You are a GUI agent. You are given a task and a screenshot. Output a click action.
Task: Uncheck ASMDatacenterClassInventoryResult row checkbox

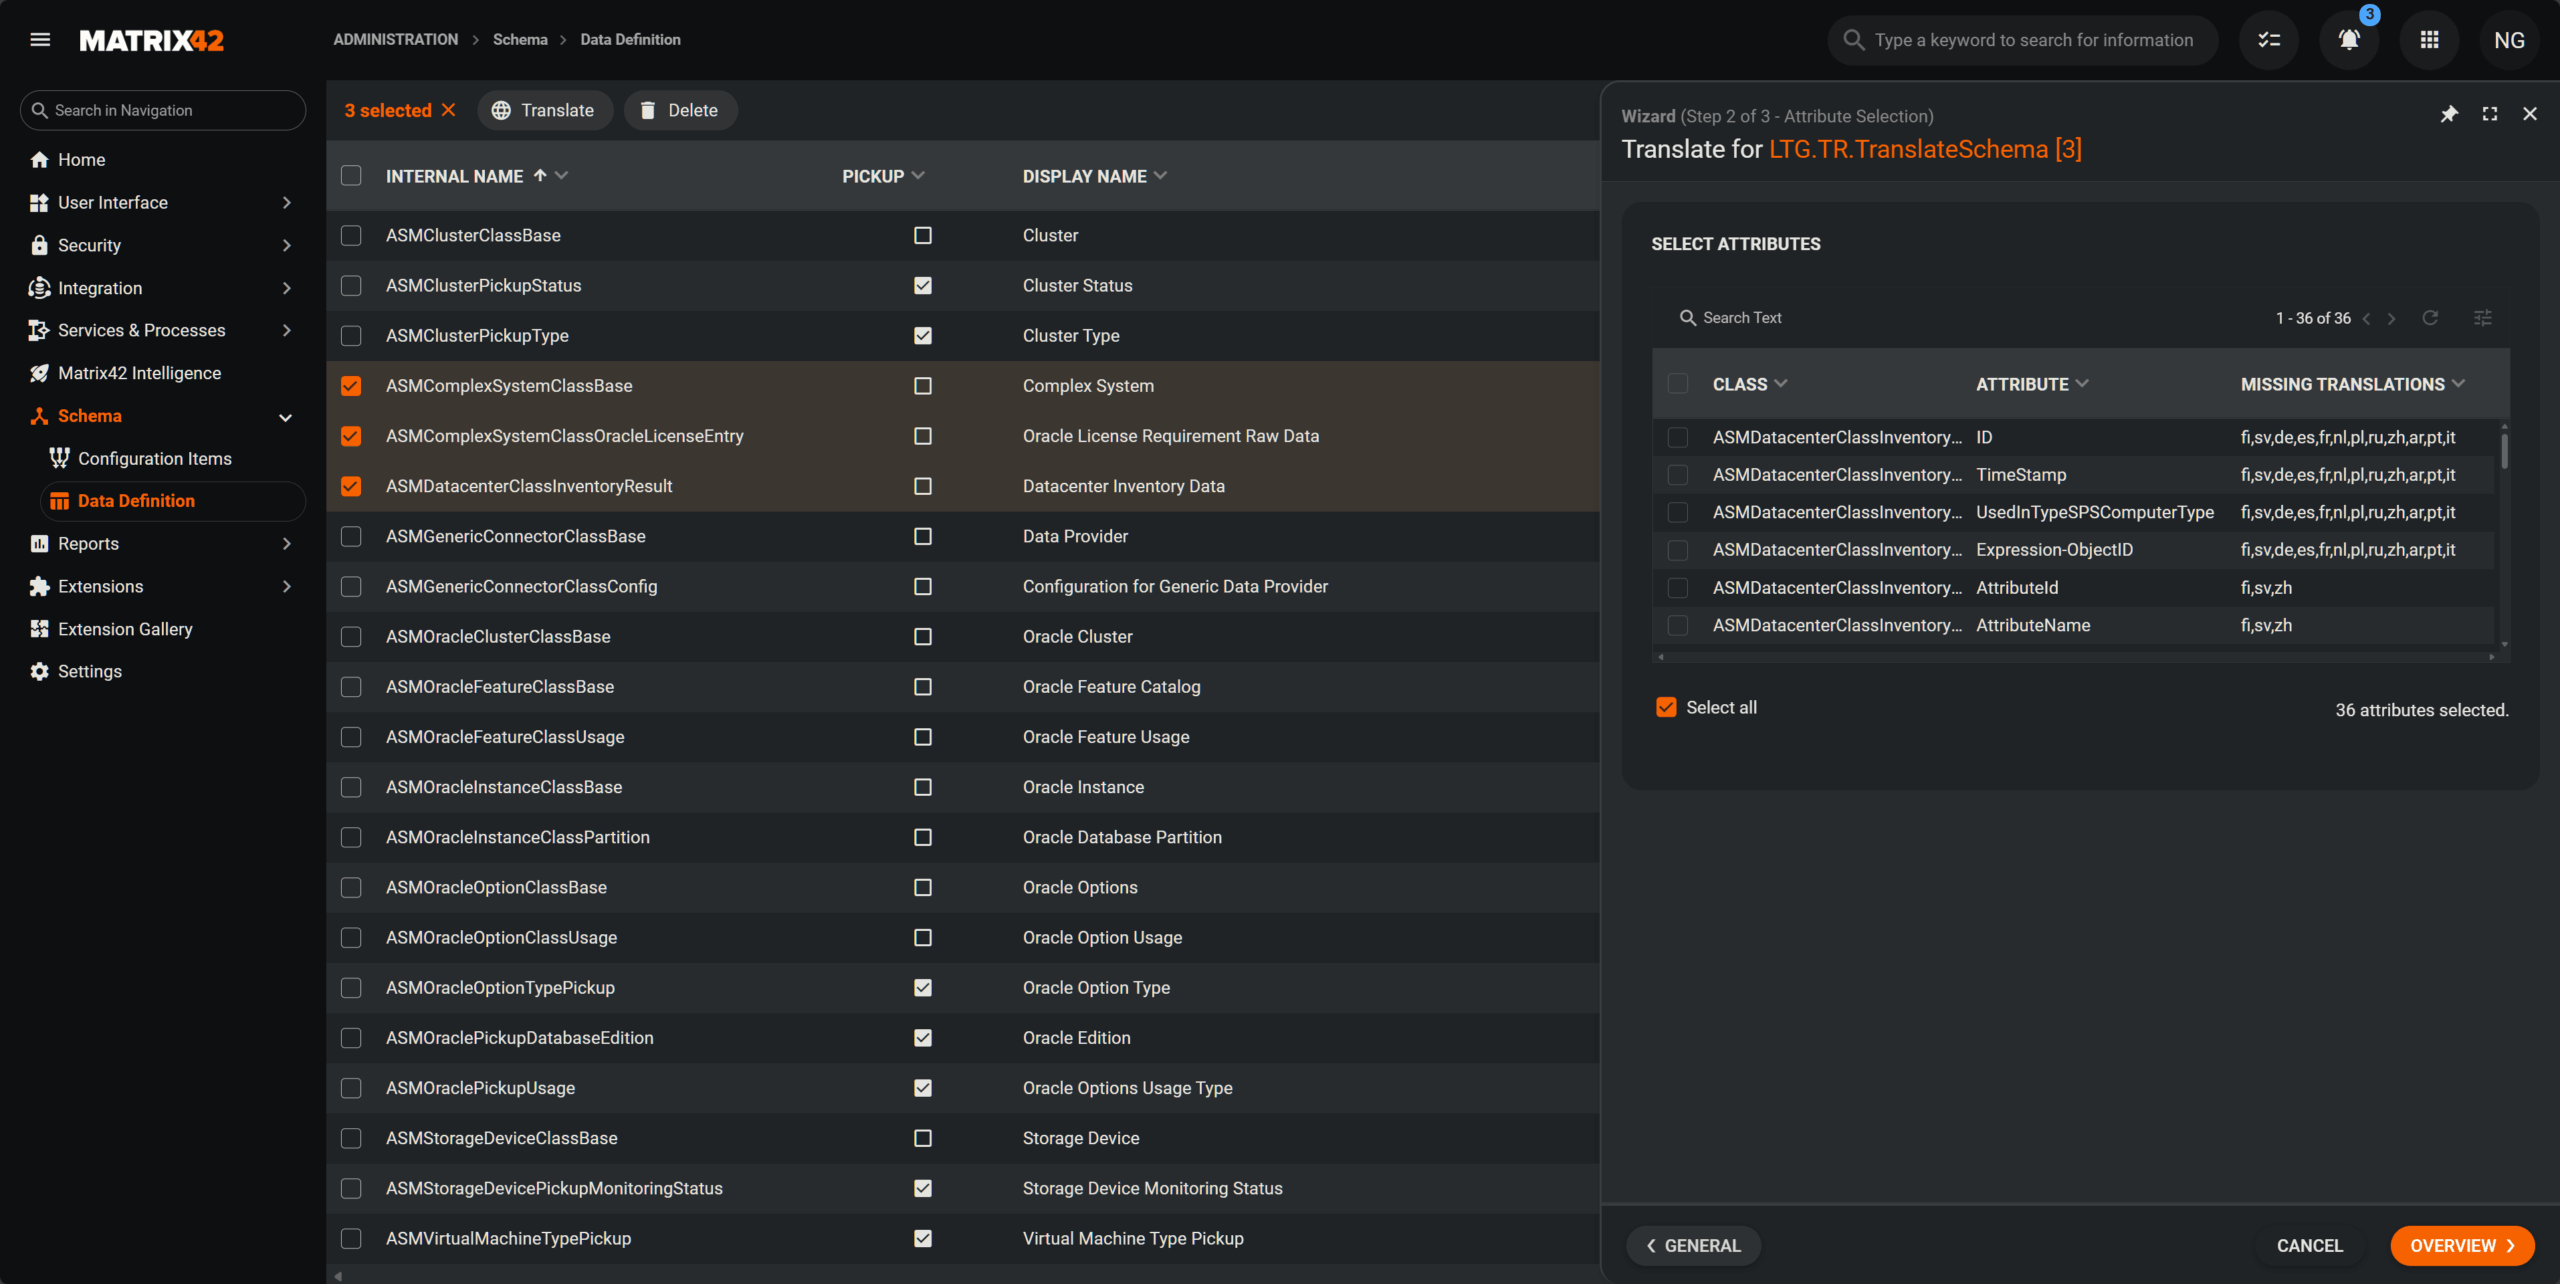click(x=351, y=486)
